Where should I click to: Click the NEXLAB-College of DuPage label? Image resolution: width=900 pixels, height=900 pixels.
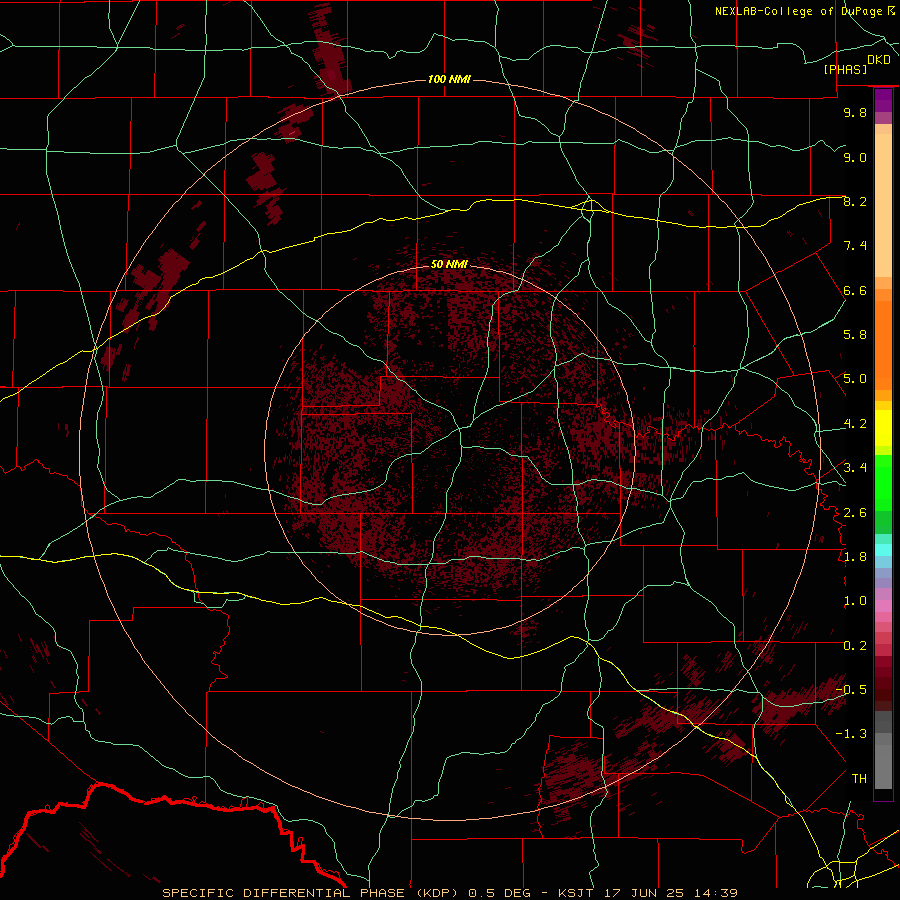tap(800, 11)
